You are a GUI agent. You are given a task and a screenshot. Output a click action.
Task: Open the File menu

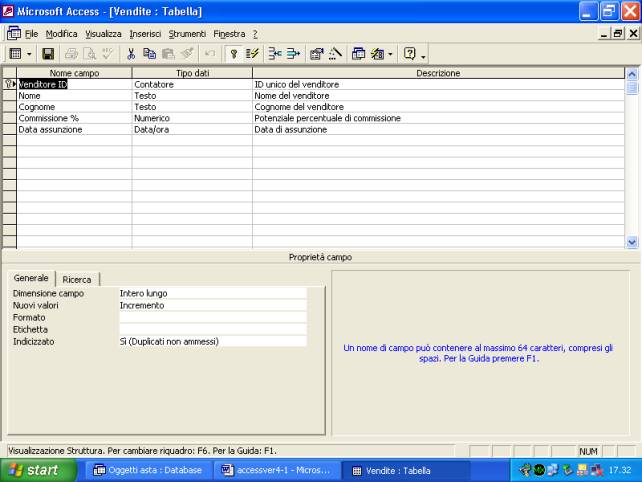(31, 34)
